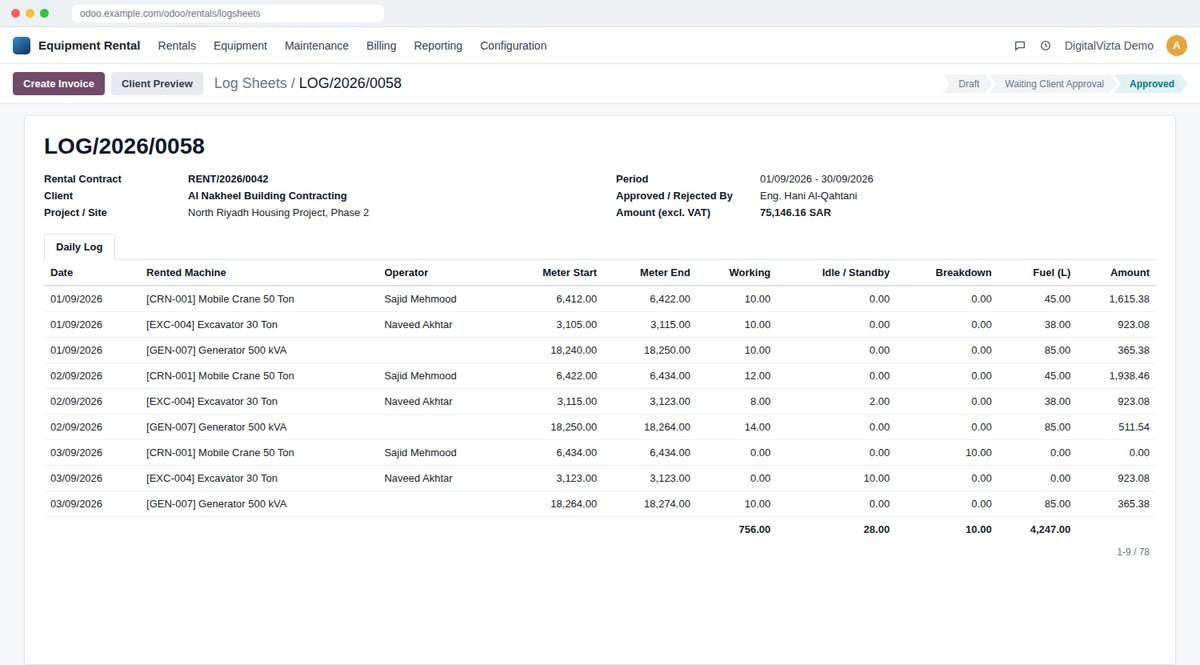Image resolution: width=1200 pixels, height=665 pixels.
Task: Go back to Log Sheets breadcrumb
Action: pos(250,83)
